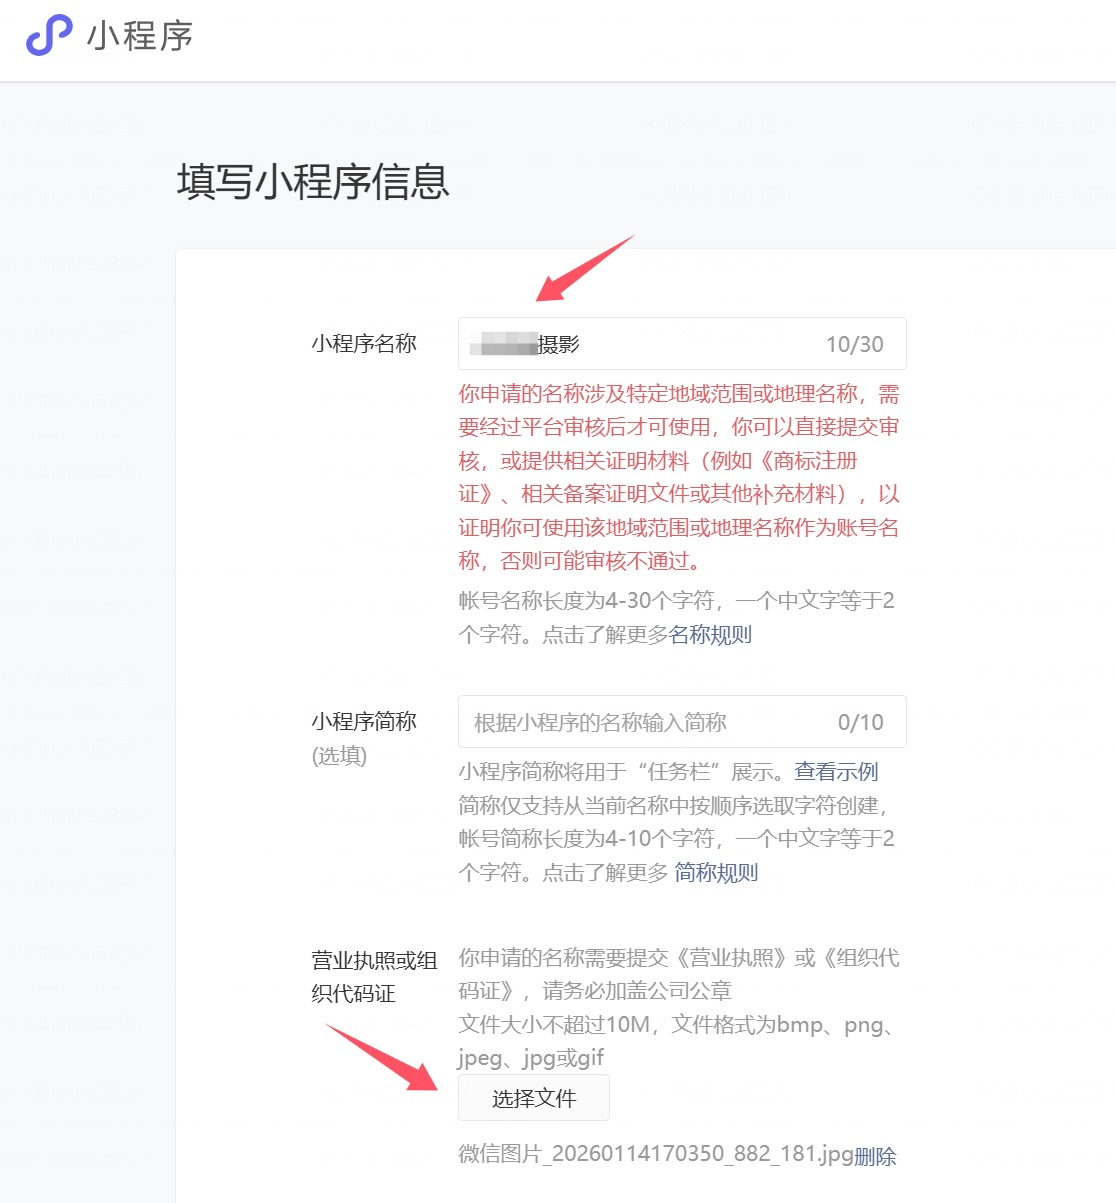
Task: Click the 填写小程序信息 page heading
Action: click(x=313, y=182)
